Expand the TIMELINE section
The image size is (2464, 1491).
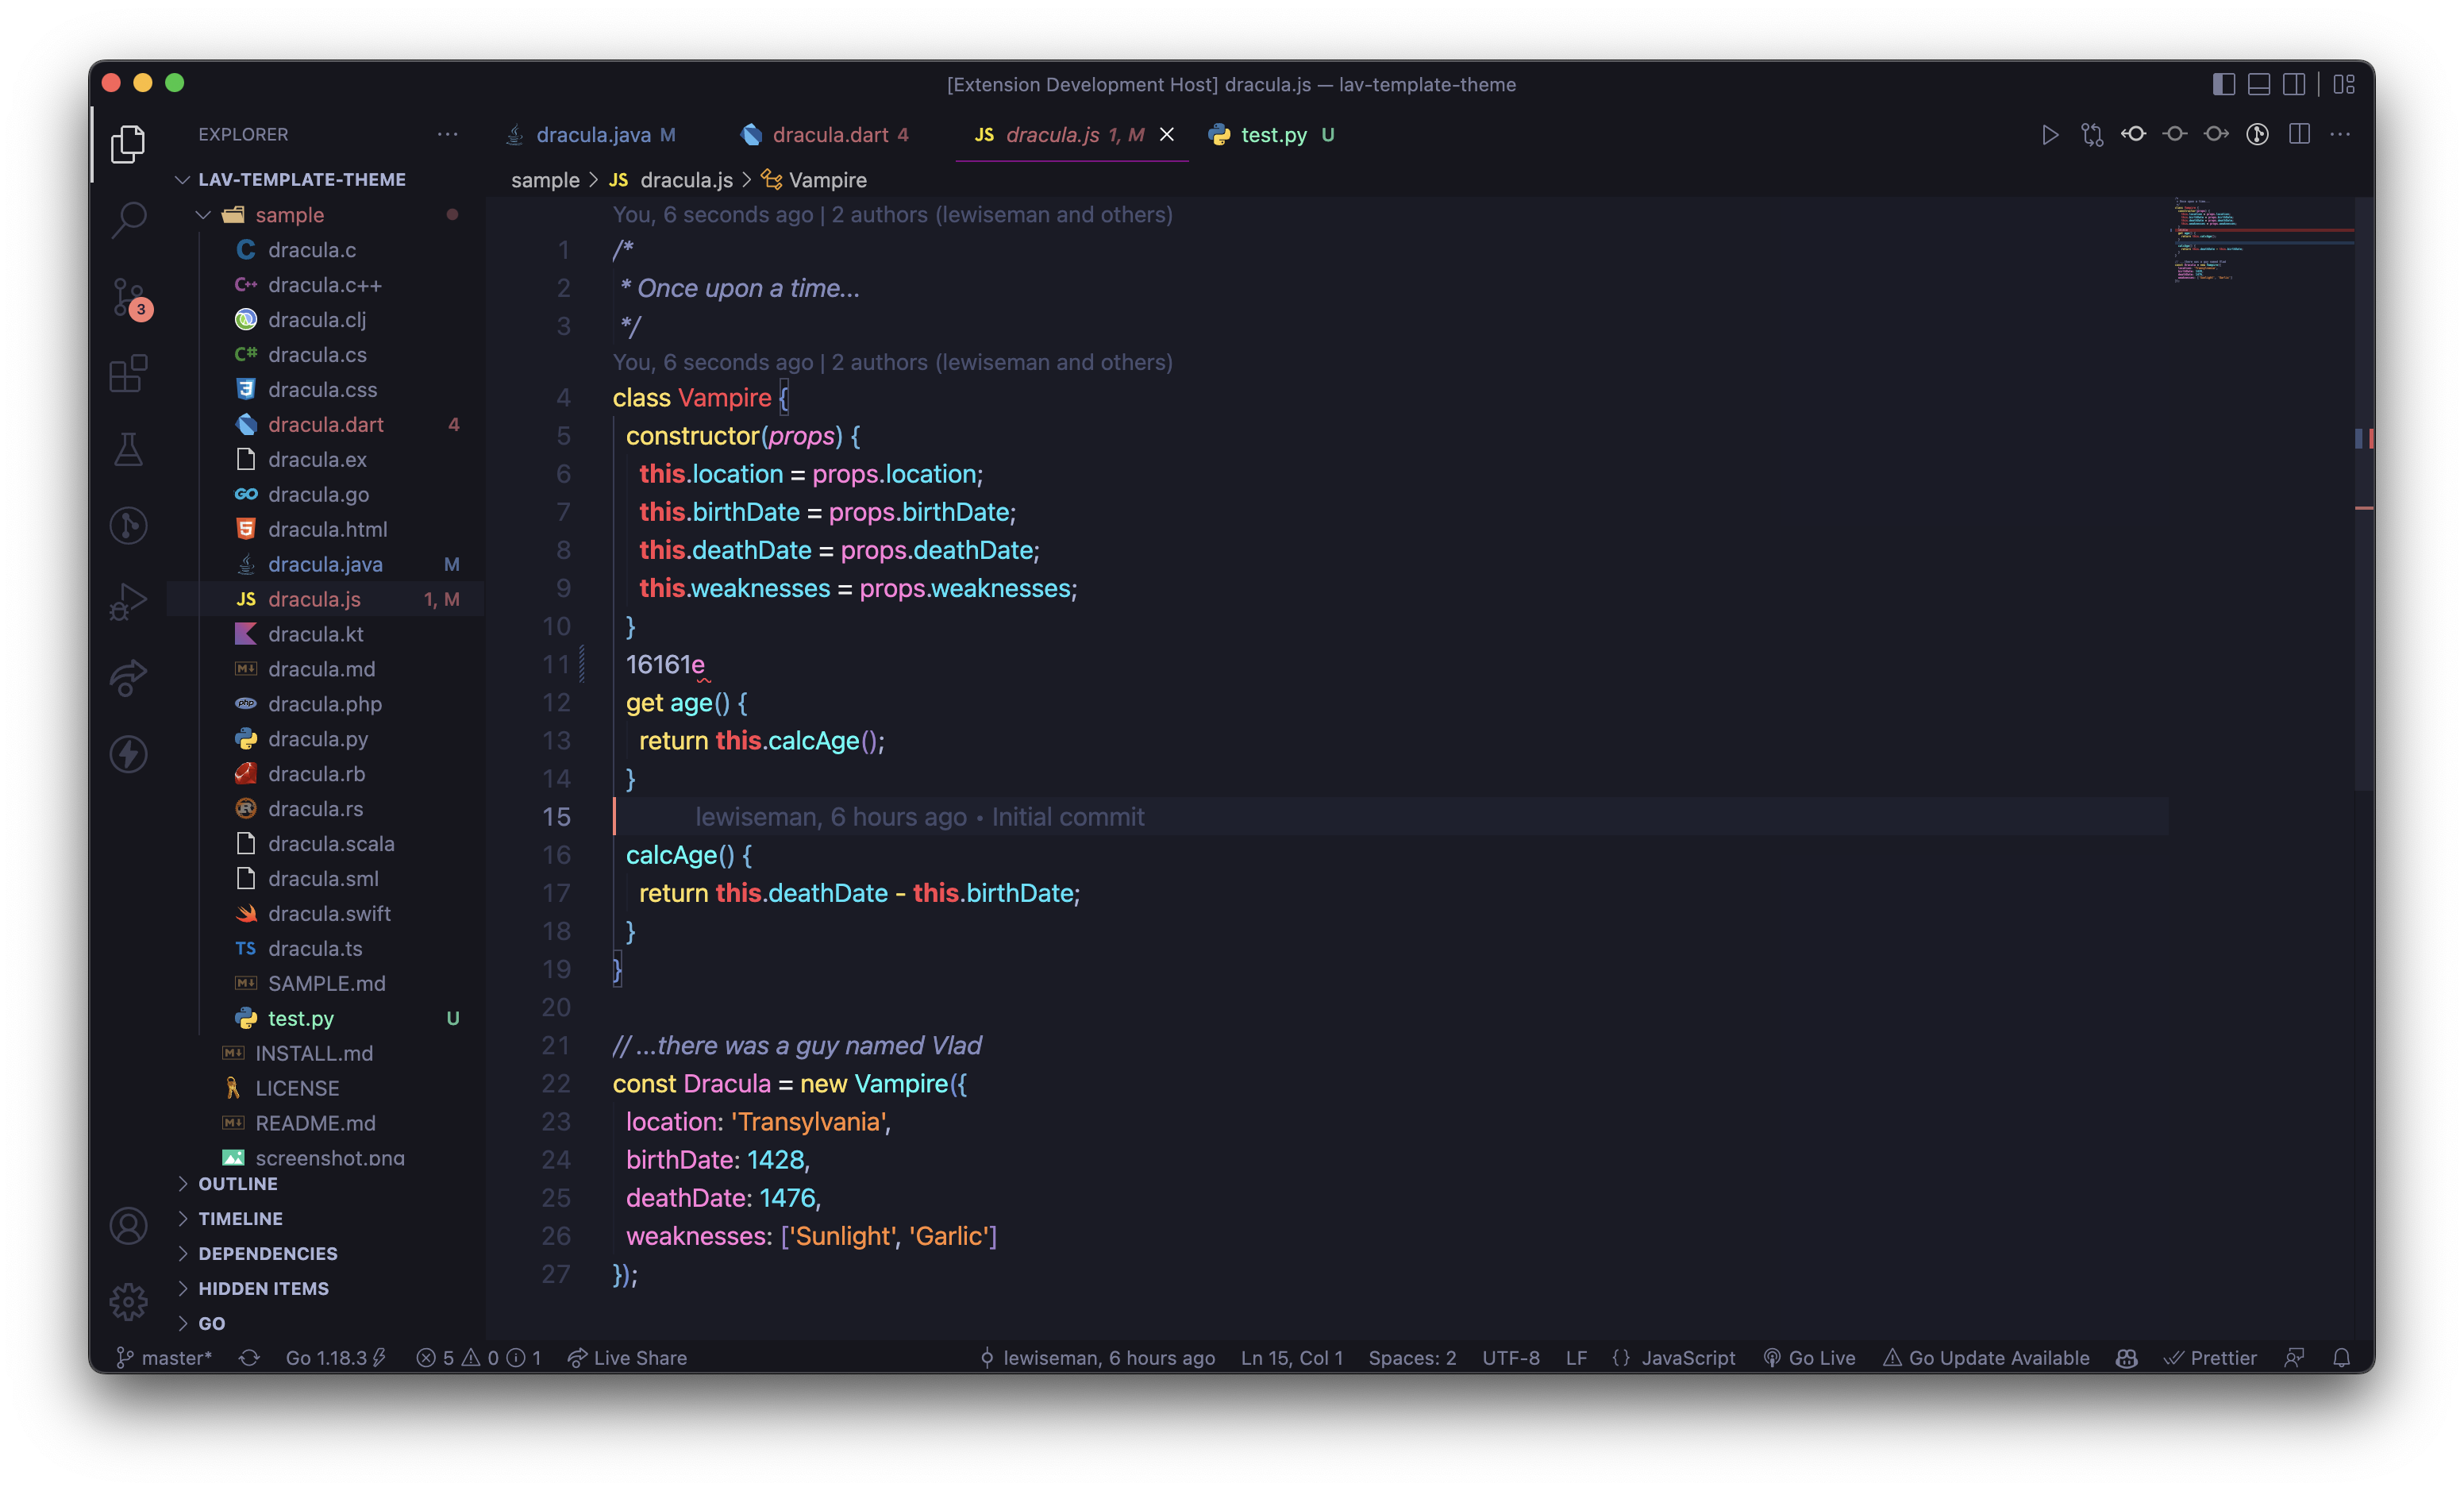click(240, 1219)
